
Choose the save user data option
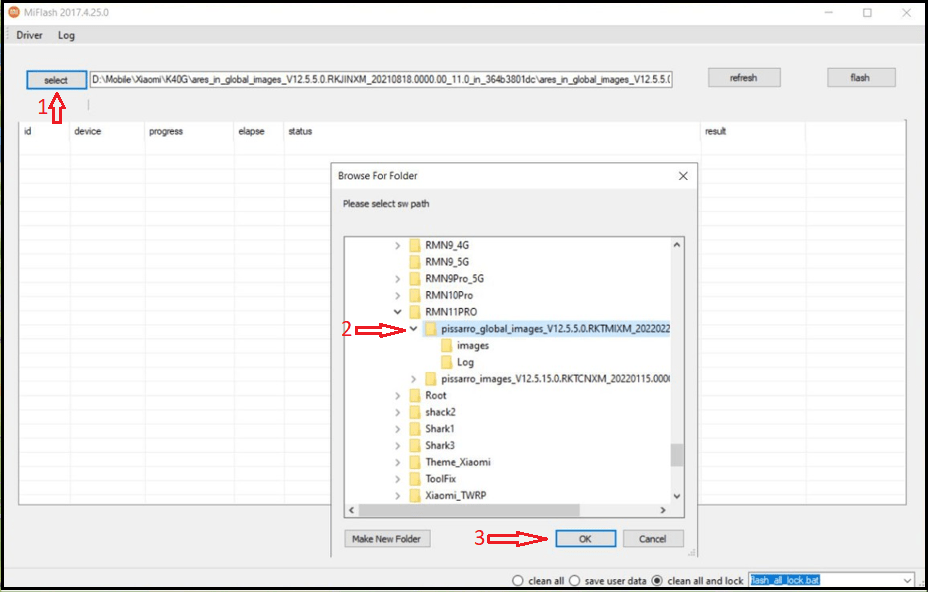click(x=574, y=581)
